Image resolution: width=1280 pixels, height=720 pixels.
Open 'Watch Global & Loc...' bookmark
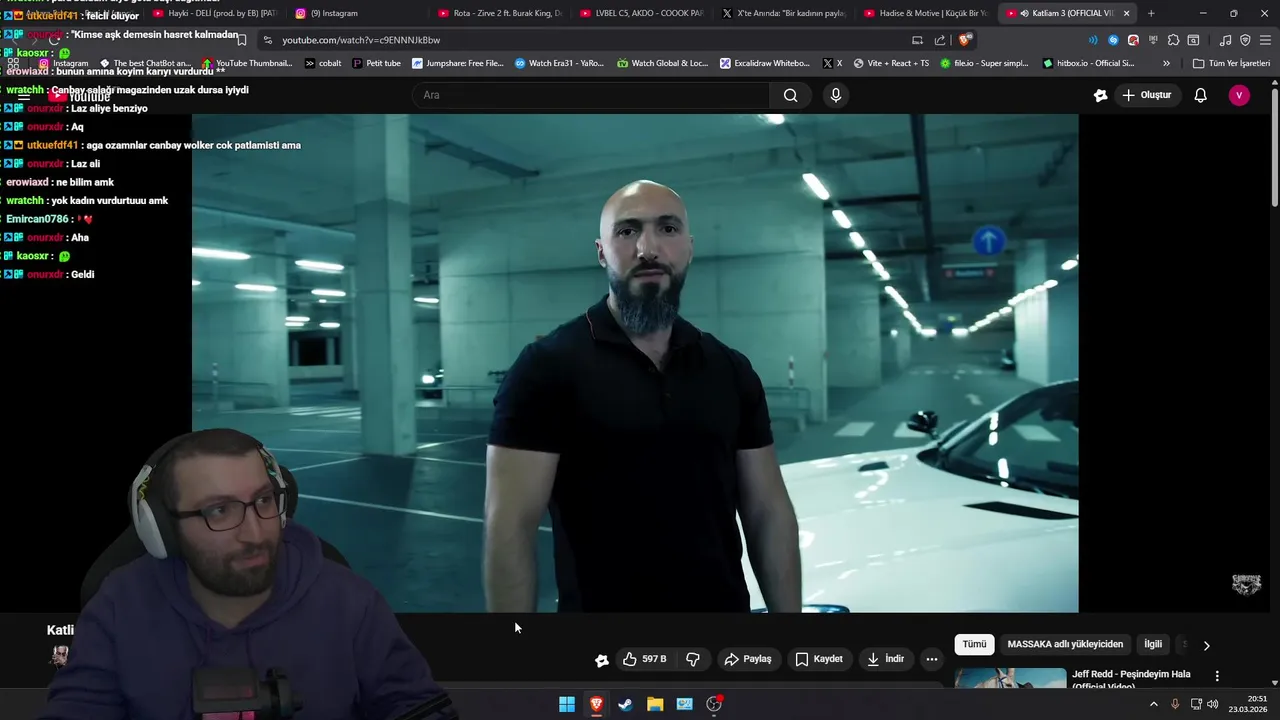(x=662, y=63)
